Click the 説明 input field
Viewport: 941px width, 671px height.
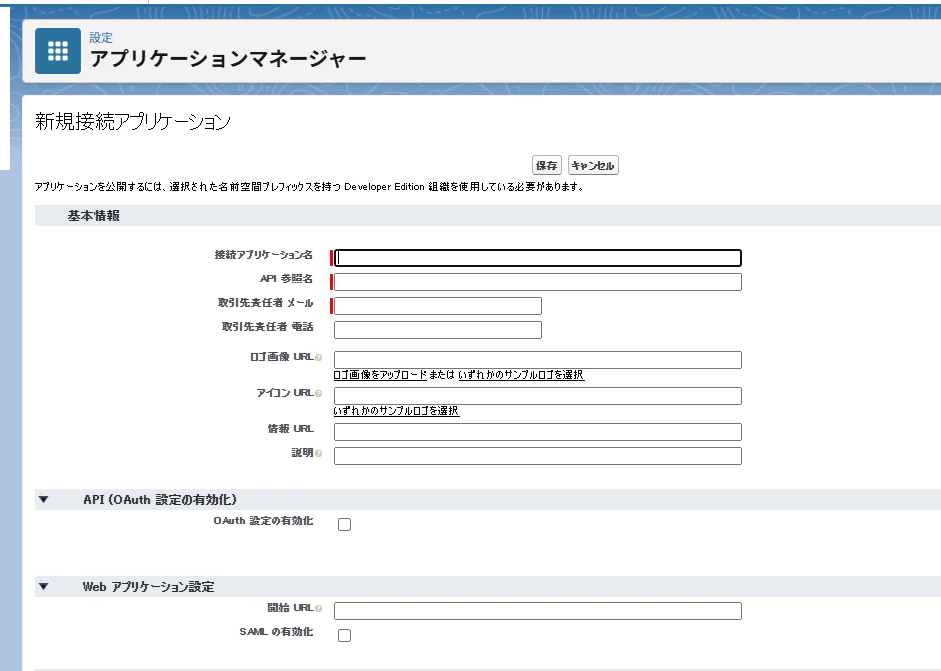click(538, 456)
